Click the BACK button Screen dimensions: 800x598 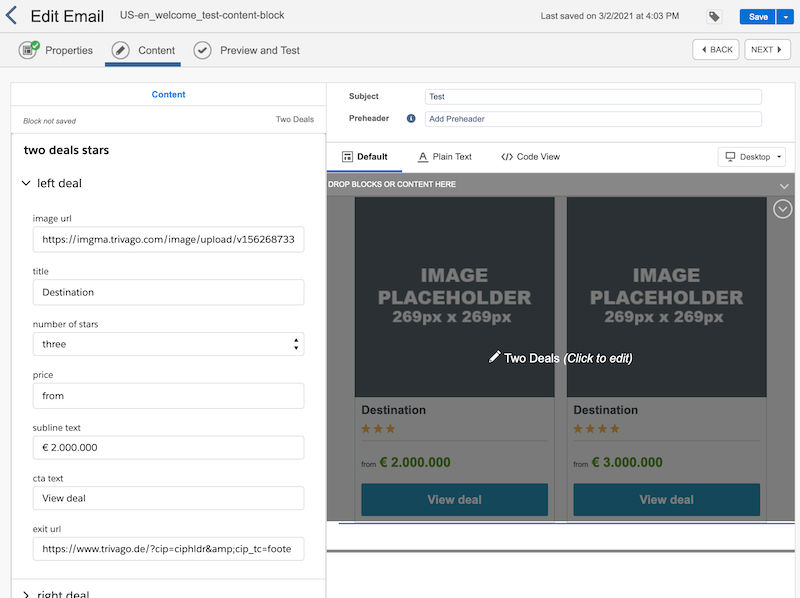(716, 50)
